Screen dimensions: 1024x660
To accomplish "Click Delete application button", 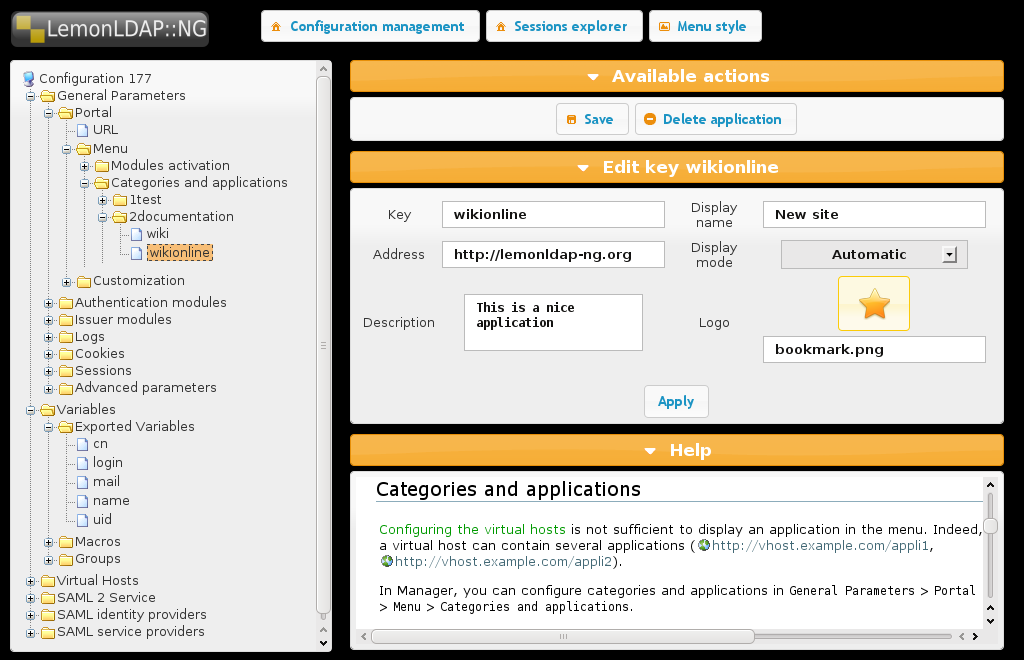I will (x=715, y=119).
